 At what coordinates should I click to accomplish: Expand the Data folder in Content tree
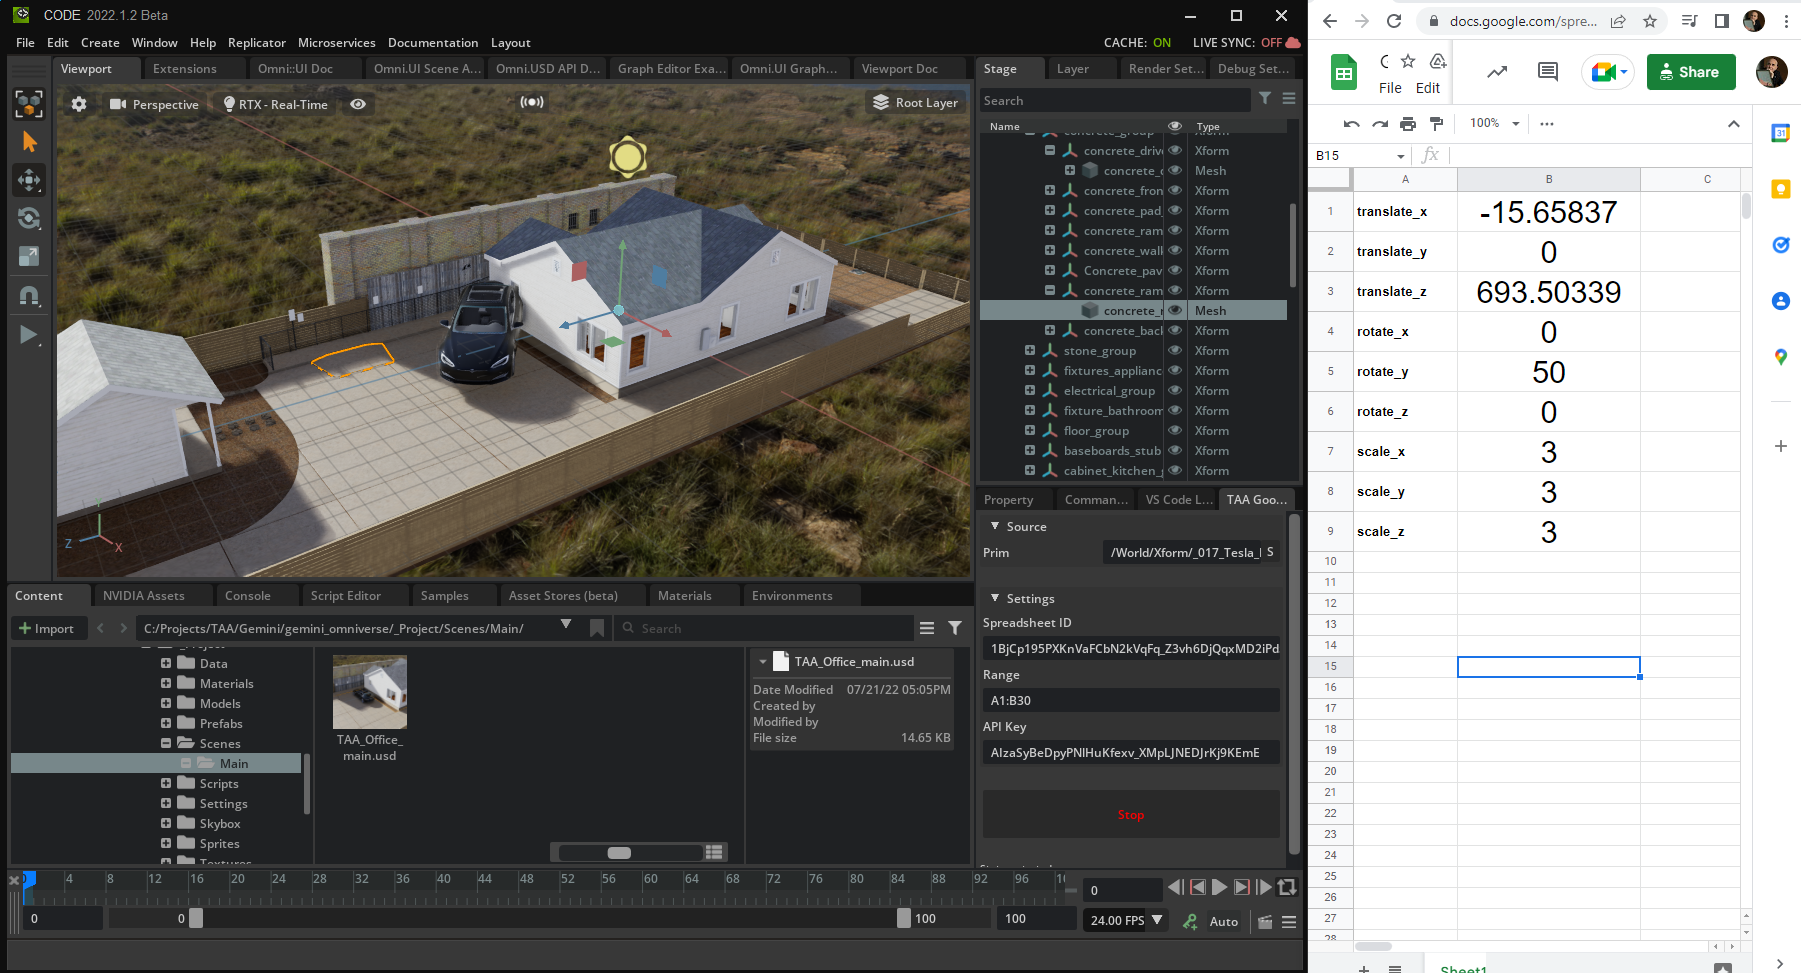coord(166,663)
